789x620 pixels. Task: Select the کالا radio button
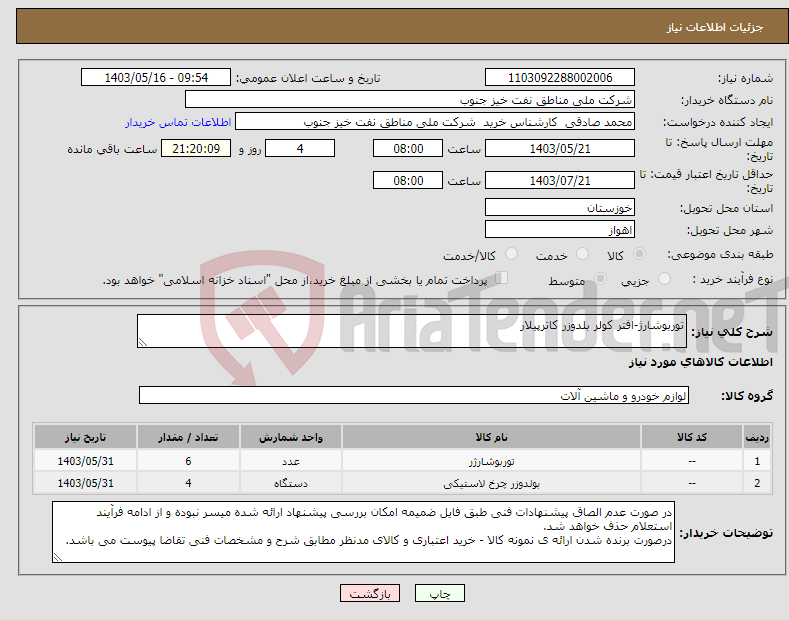(x=639, y=254)
